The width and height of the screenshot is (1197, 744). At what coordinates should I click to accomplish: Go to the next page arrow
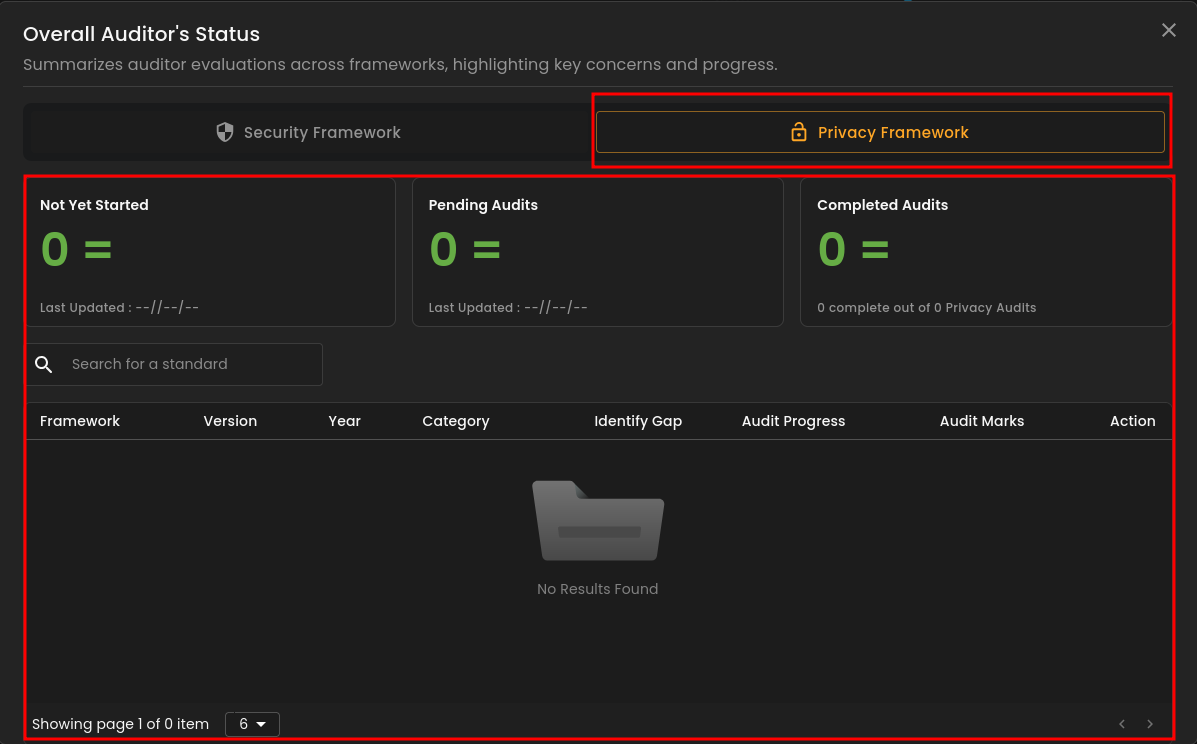pos(1150,724)
